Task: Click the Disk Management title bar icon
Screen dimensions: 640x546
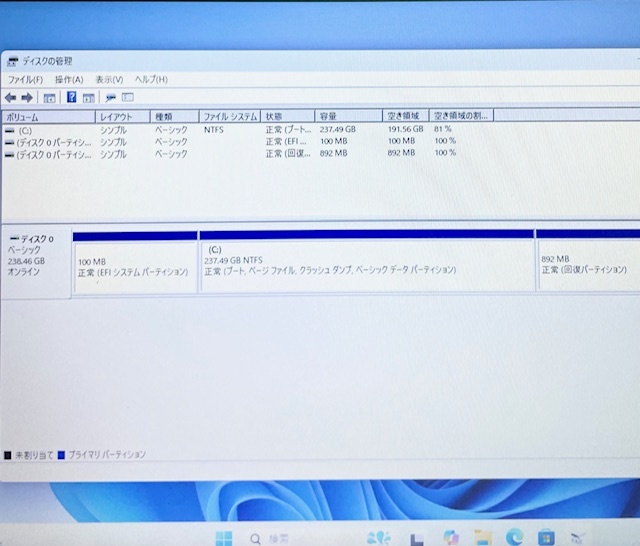Action: pos(13,62)
